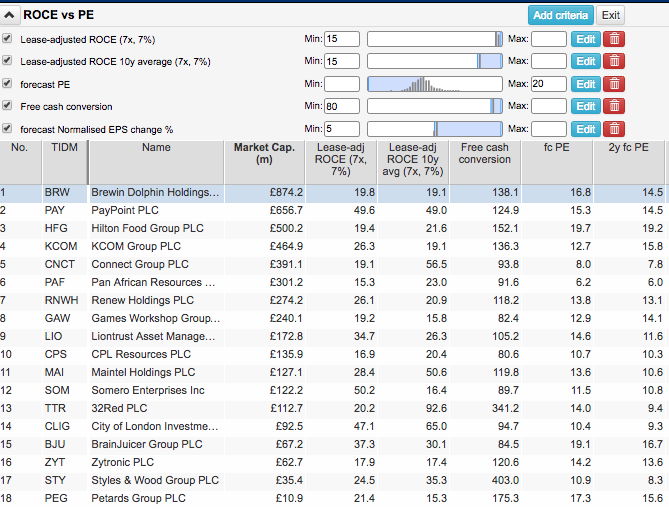
Task: Click the Lease-adjusted ROCE (7x, 7%) range slider
Action: tap(435, 39)
